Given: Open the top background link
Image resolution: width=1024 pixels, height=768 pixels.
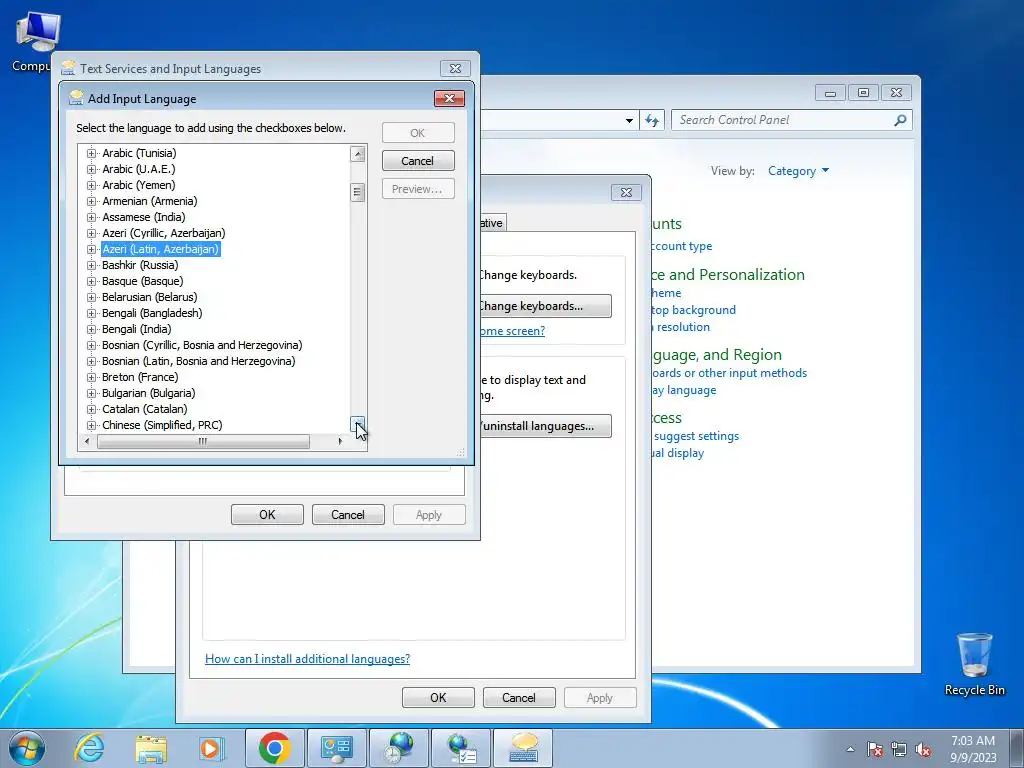Looking at the screenshot, I should coord(694,310).
